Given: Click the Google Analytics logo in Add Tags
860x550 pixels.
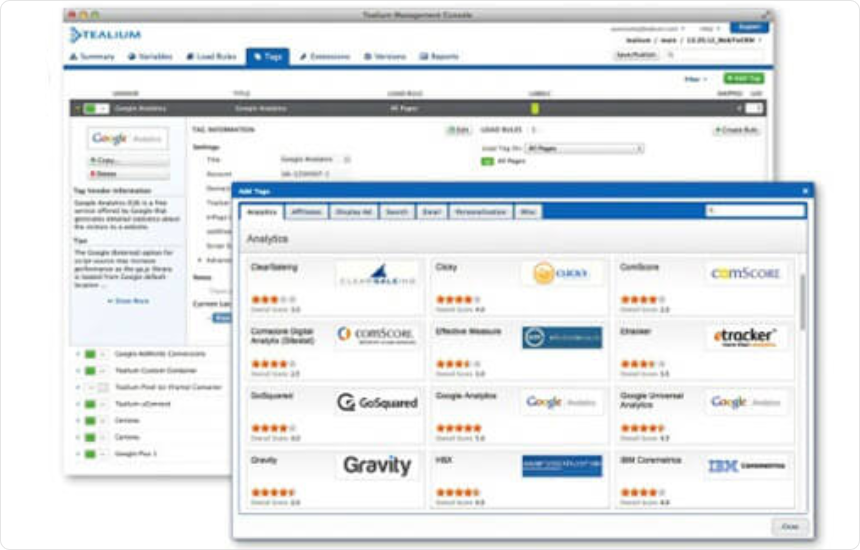Looking at the screenshot, I should [561, 402].
